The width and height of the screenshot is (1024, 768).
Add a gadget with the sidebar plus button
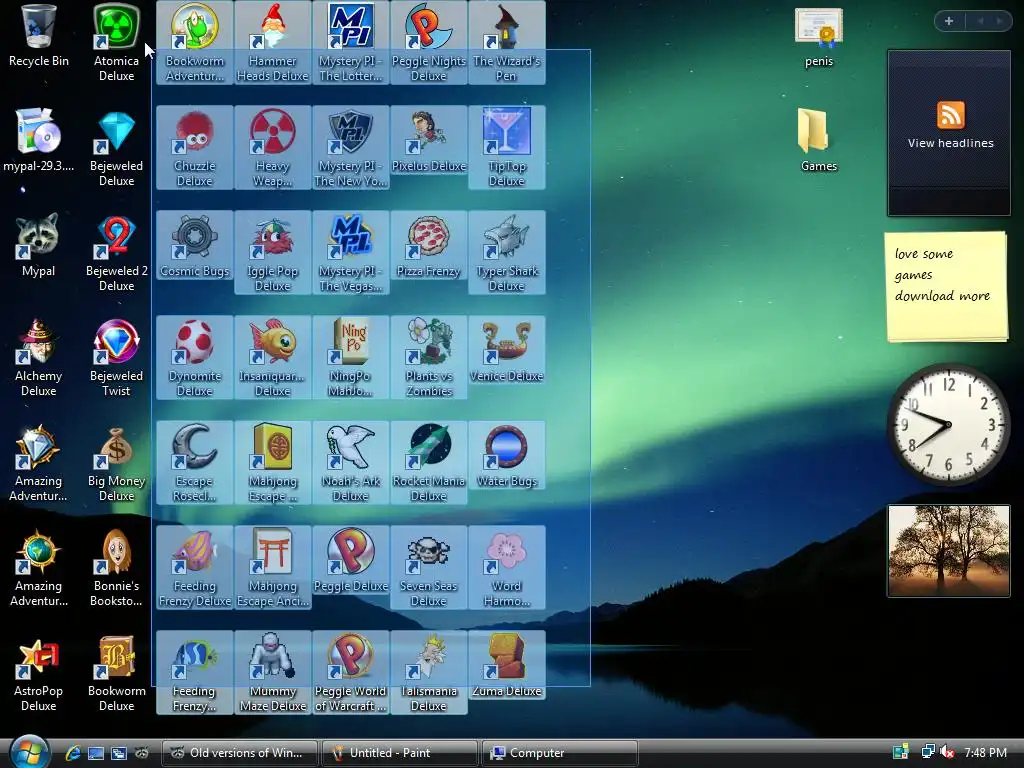coord(949,21)
